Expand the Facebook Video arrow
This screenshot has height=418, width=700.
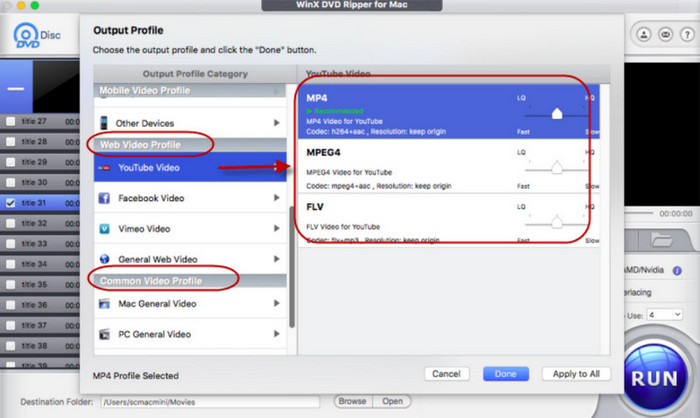click(x=276, y=198)
